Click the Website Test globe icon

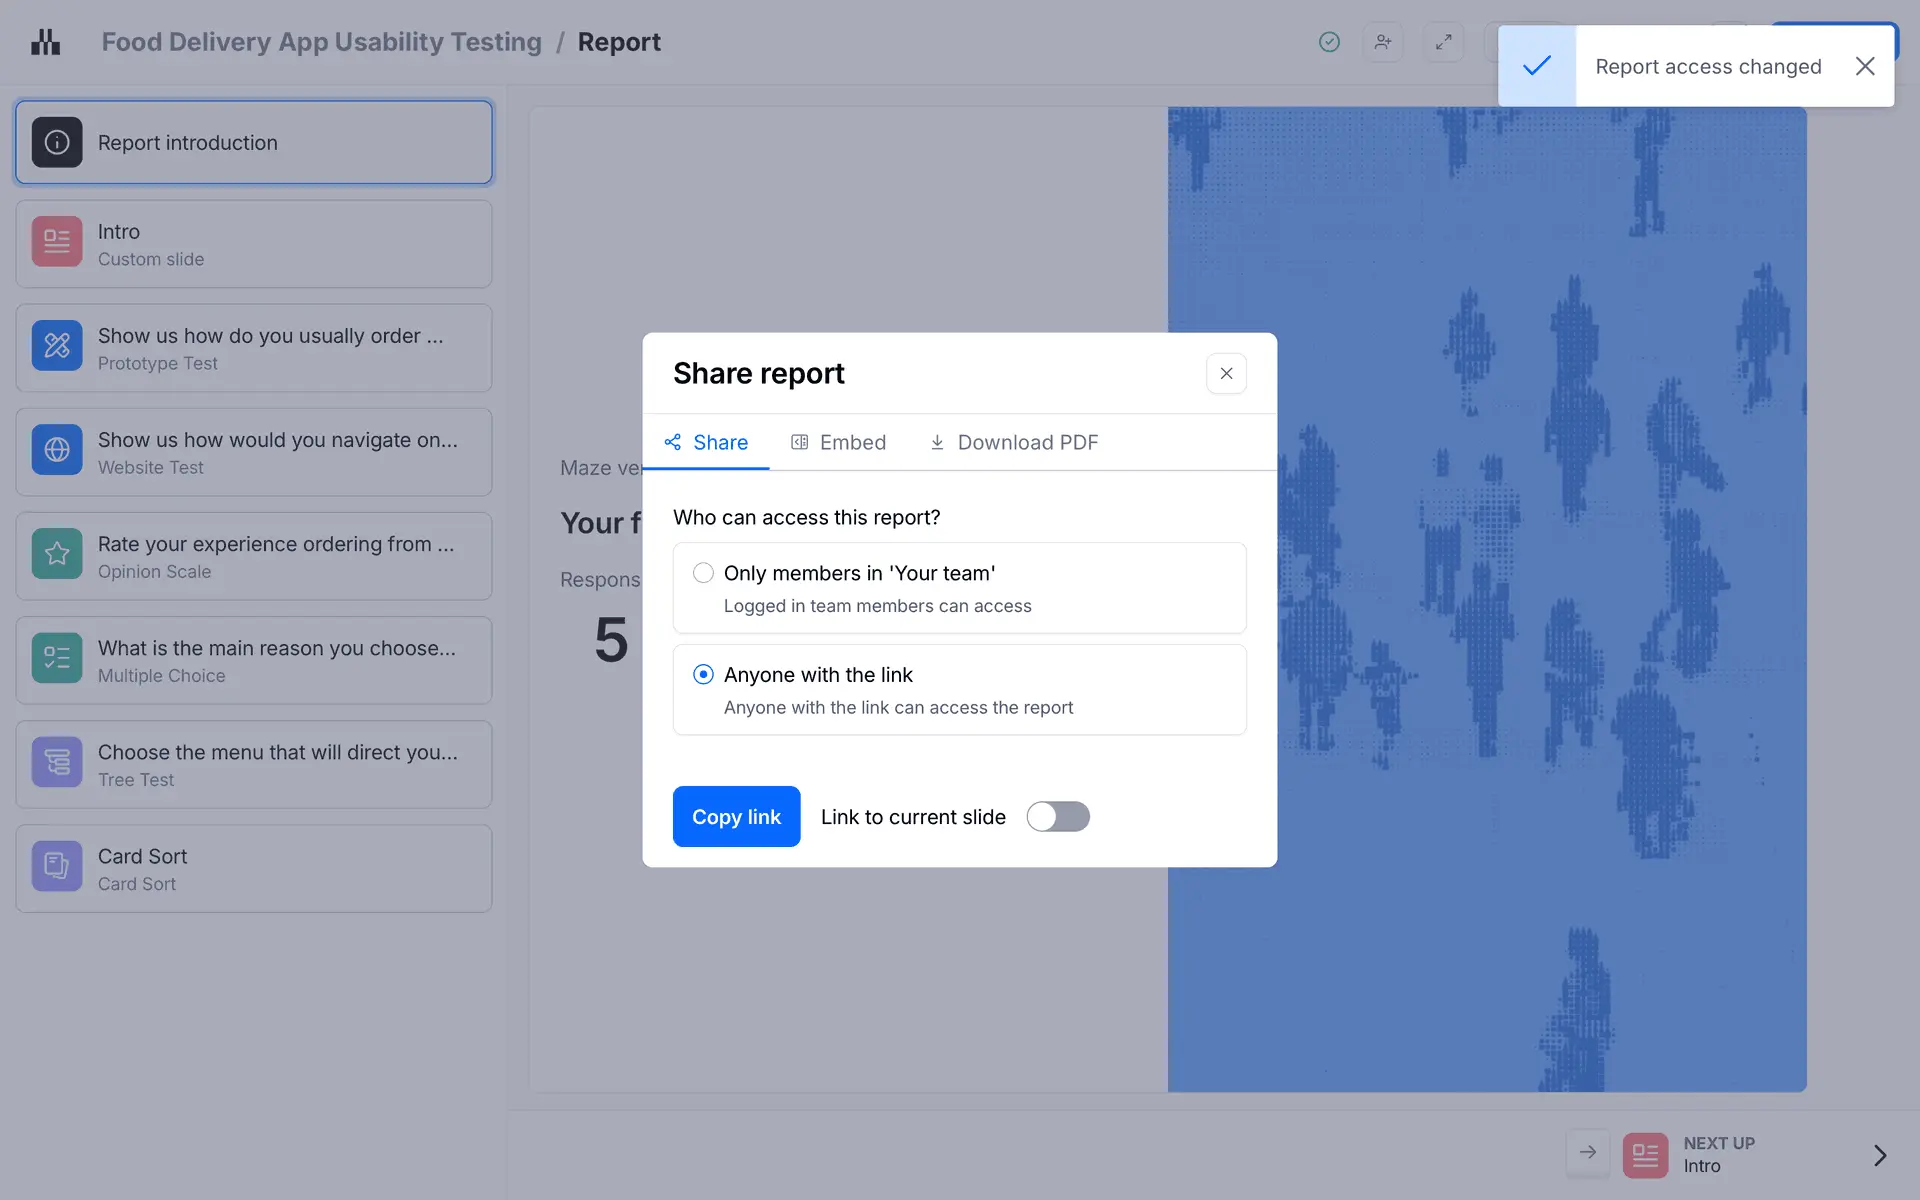pyautogui.click(x=57, y=450)
